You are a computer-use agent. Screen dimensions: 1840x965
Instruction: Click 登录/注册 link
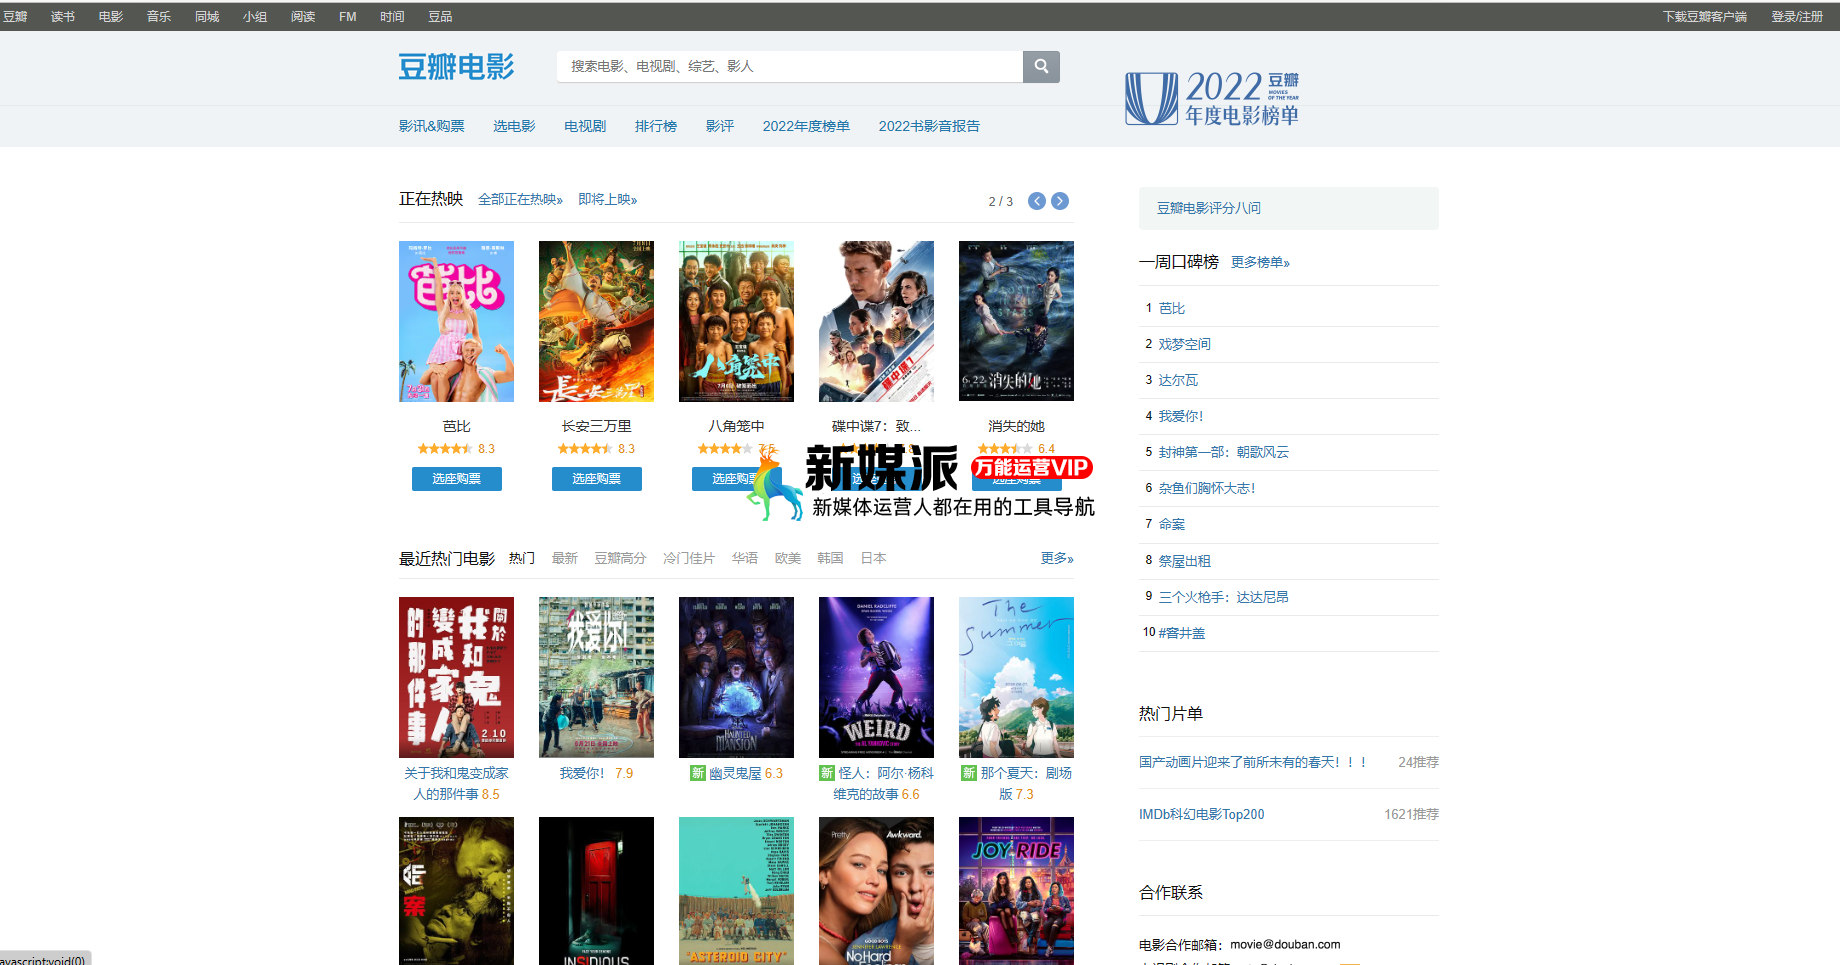[1797, 17]
